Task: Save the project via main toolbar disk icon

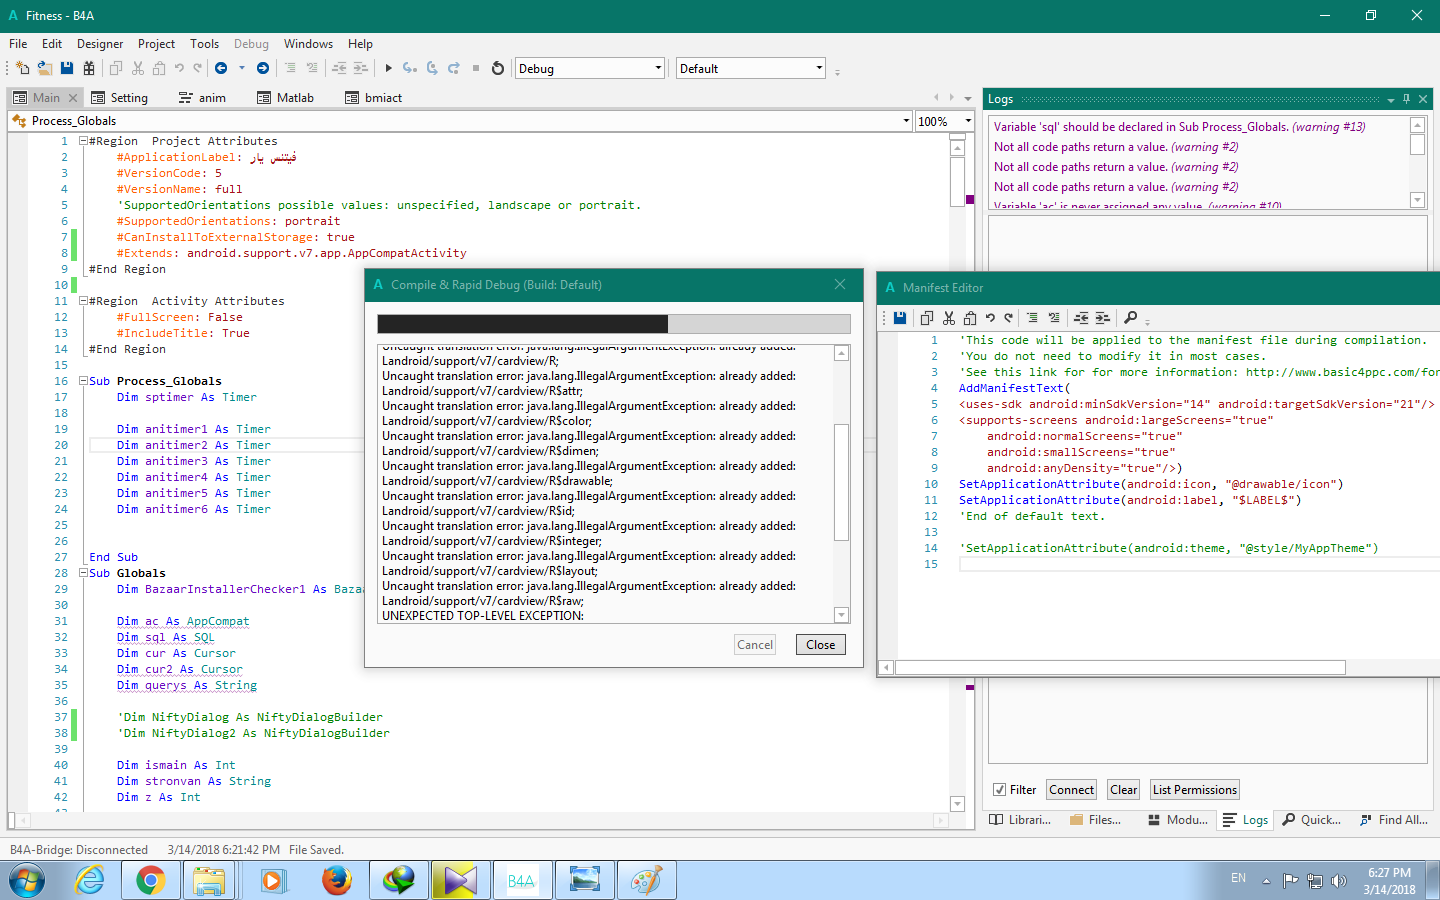Action: (67, 68)
